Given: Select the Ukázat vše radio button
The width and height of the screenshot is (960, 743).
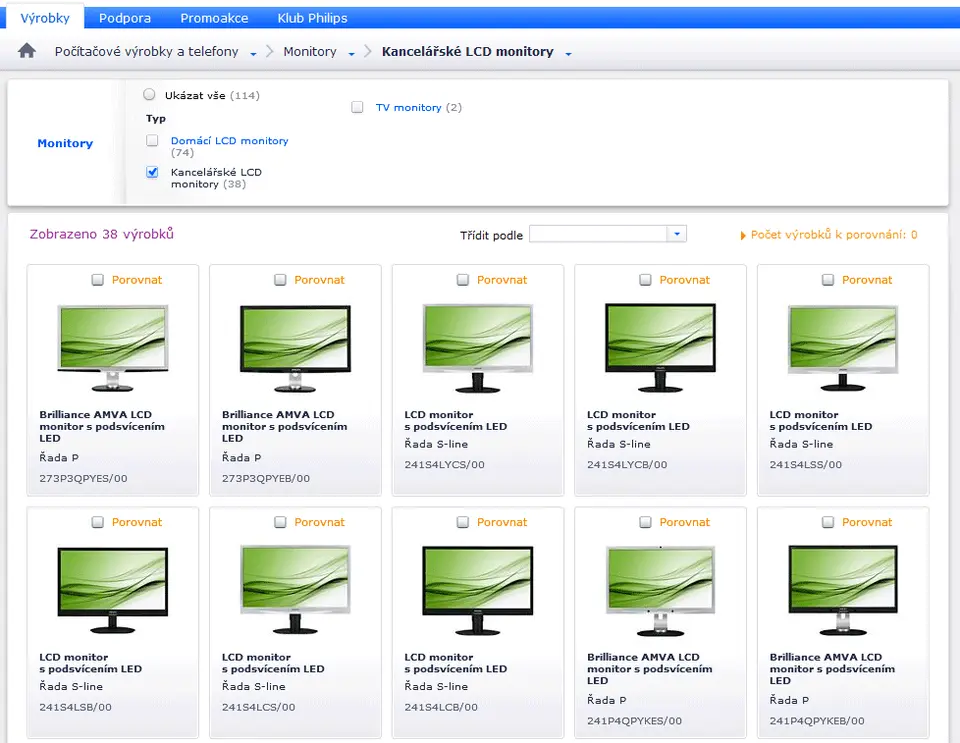Looking at the screenshot, I should click(149, 94).
